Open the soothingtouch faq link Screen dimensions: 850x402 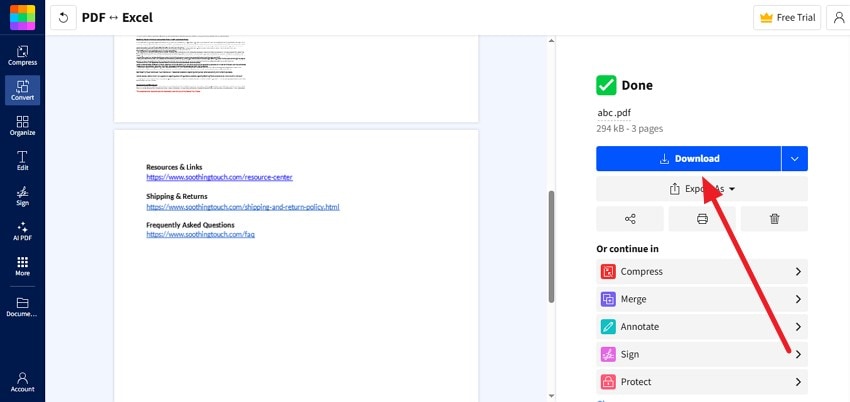[x=201, y=235]
